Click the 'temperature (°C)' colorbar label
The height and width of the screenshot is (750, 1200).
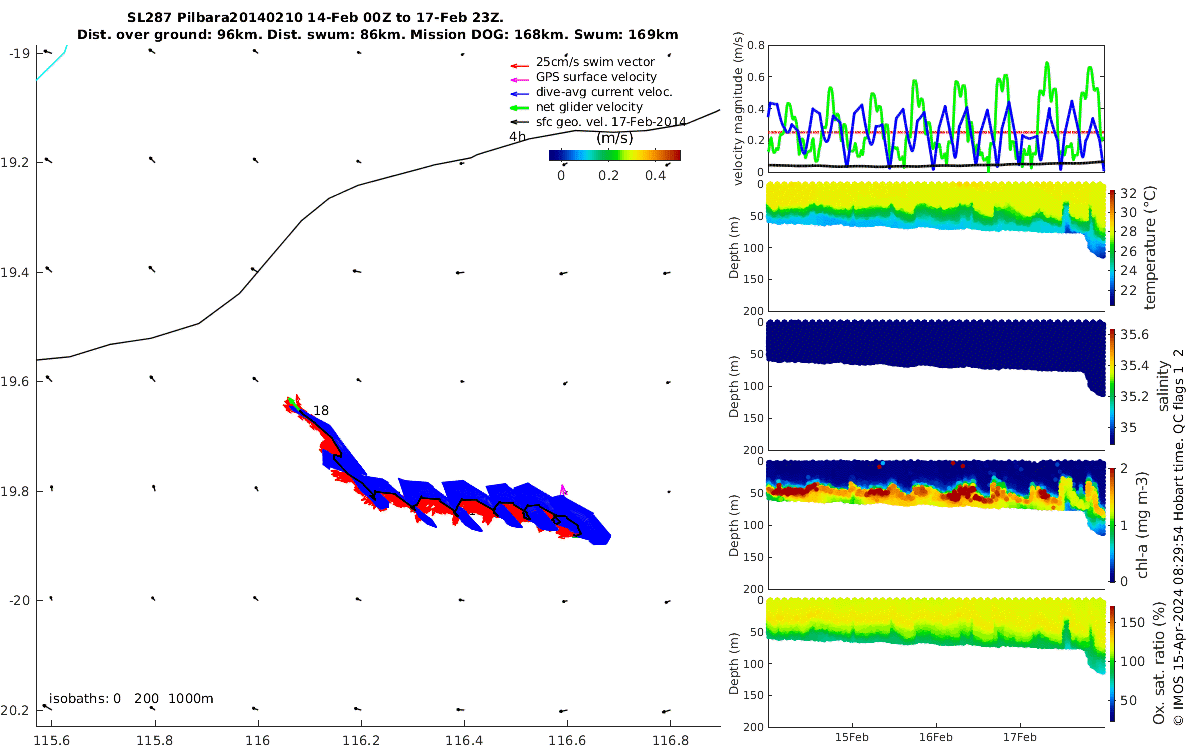(1150, 246)
